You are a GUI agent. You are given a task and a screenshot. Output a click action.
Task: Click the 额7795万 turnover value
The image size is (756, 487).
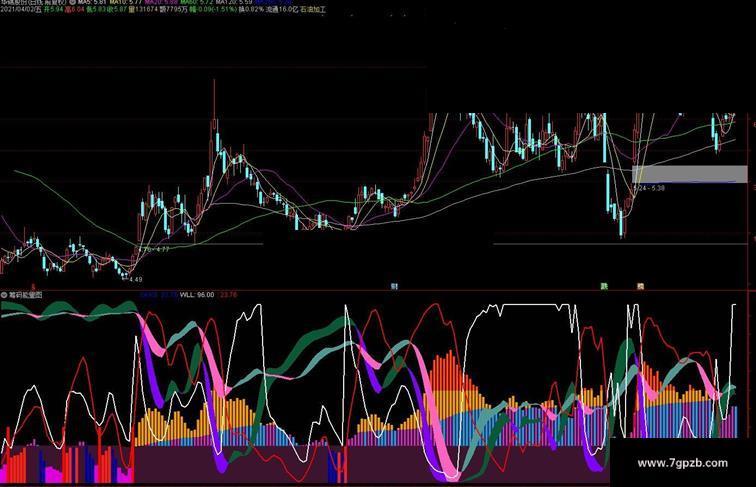(x=174, y=9)
